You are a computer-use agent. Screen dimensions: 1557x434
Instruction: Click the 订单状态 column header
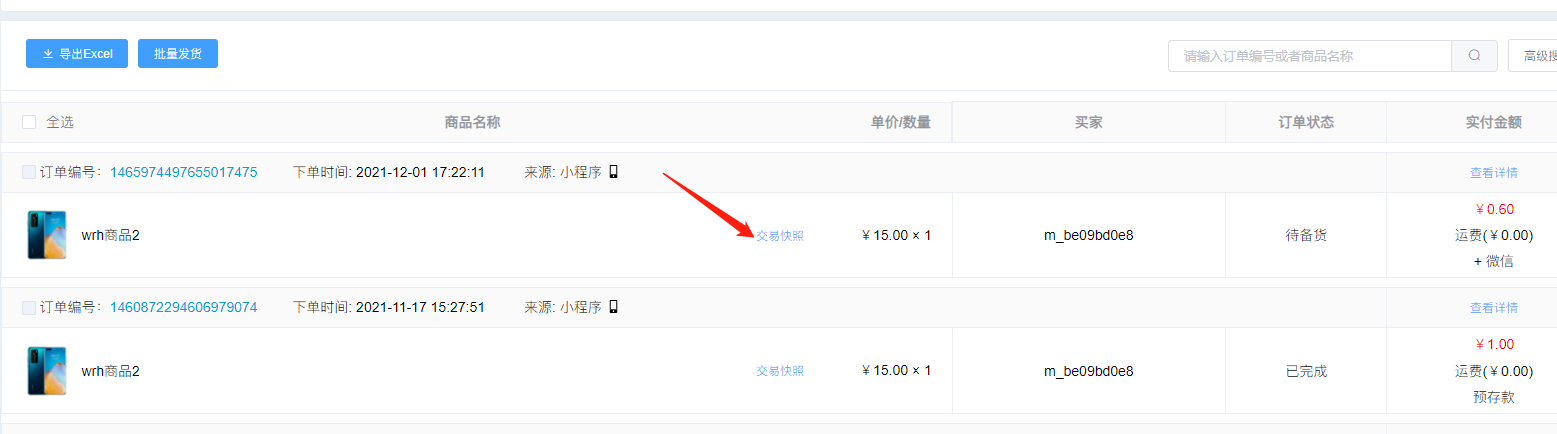1306,122
